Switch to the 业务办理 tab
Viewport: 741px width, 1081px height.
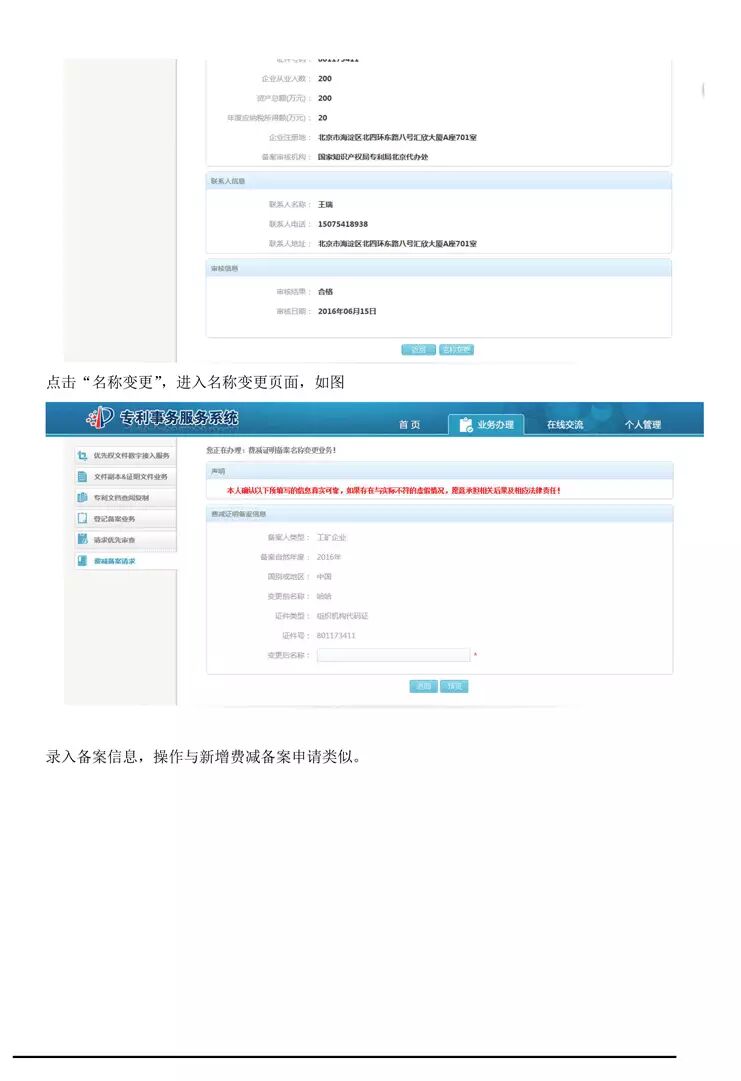(486, 425)
